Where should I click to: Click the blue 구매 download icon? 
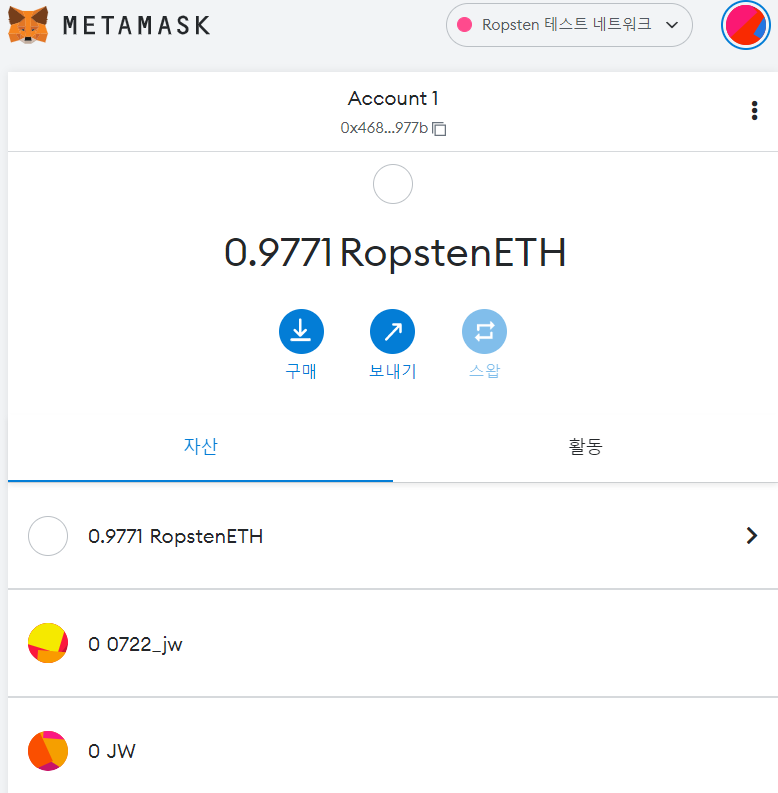(301, 331)
